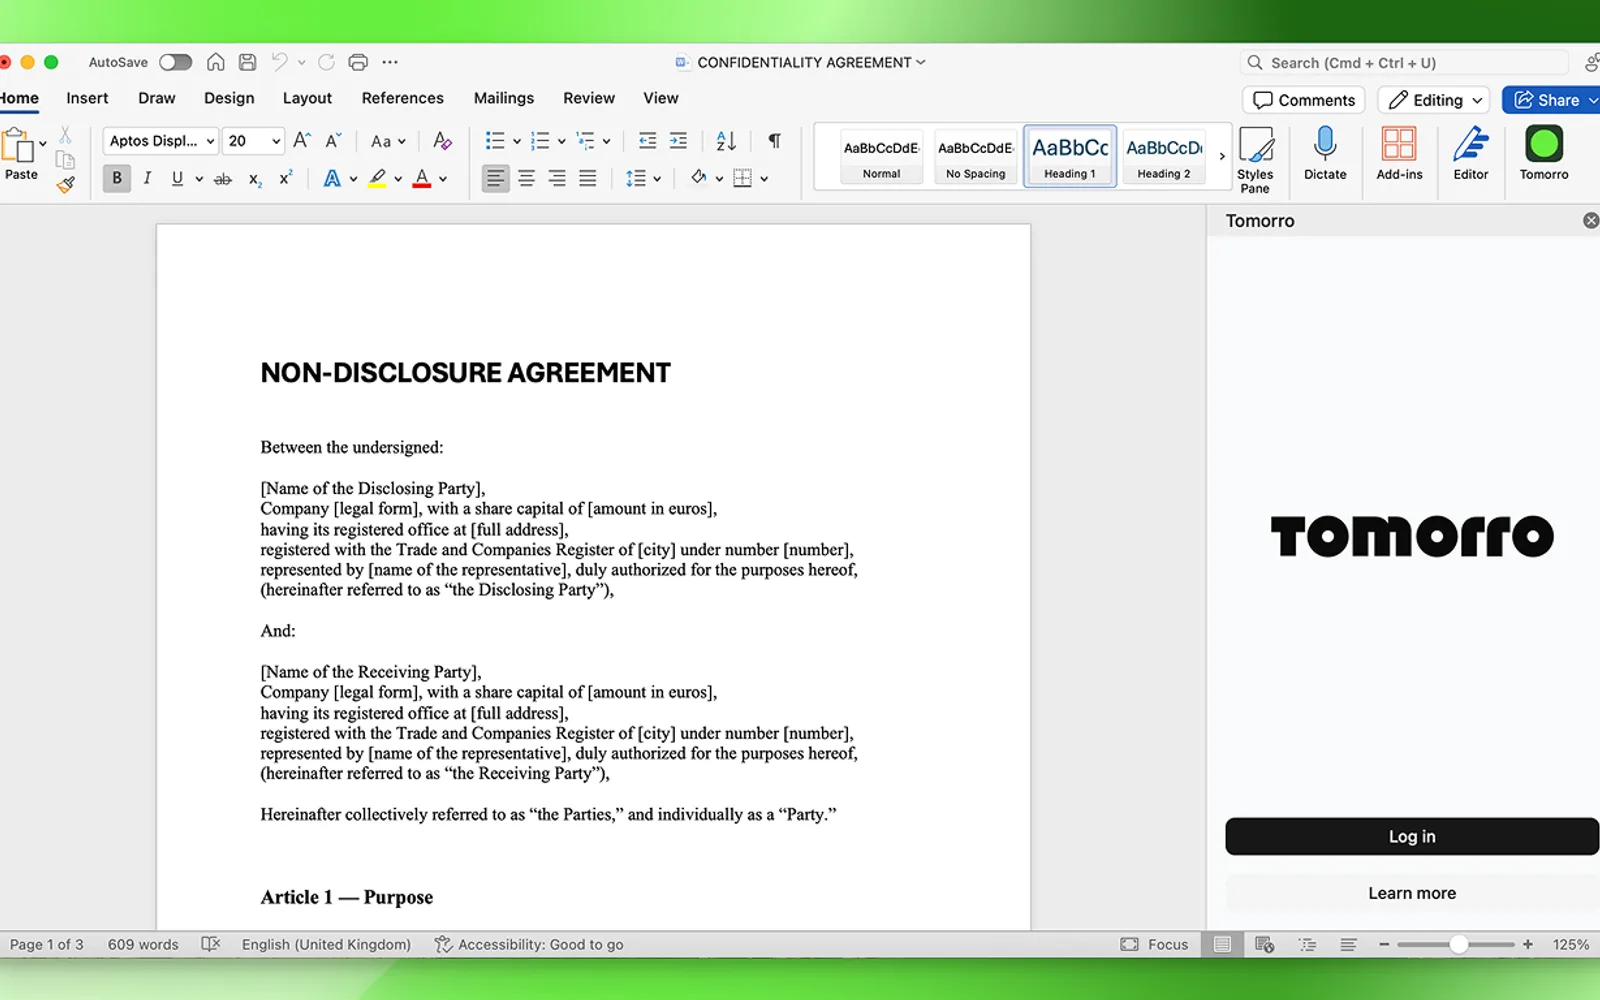Image resolution: width=1600 pixels, height=1000 pixels.
Task: Click the Tomorro Log in button
Action: pyautogui.click(x=1412, y=837)
